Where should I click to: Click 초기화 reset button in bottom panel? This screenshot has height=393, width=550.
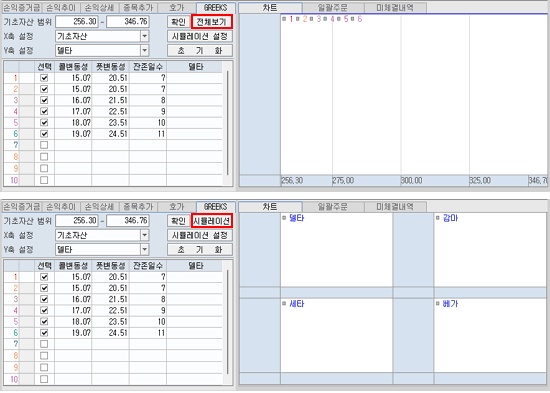(x=200, y=249)
